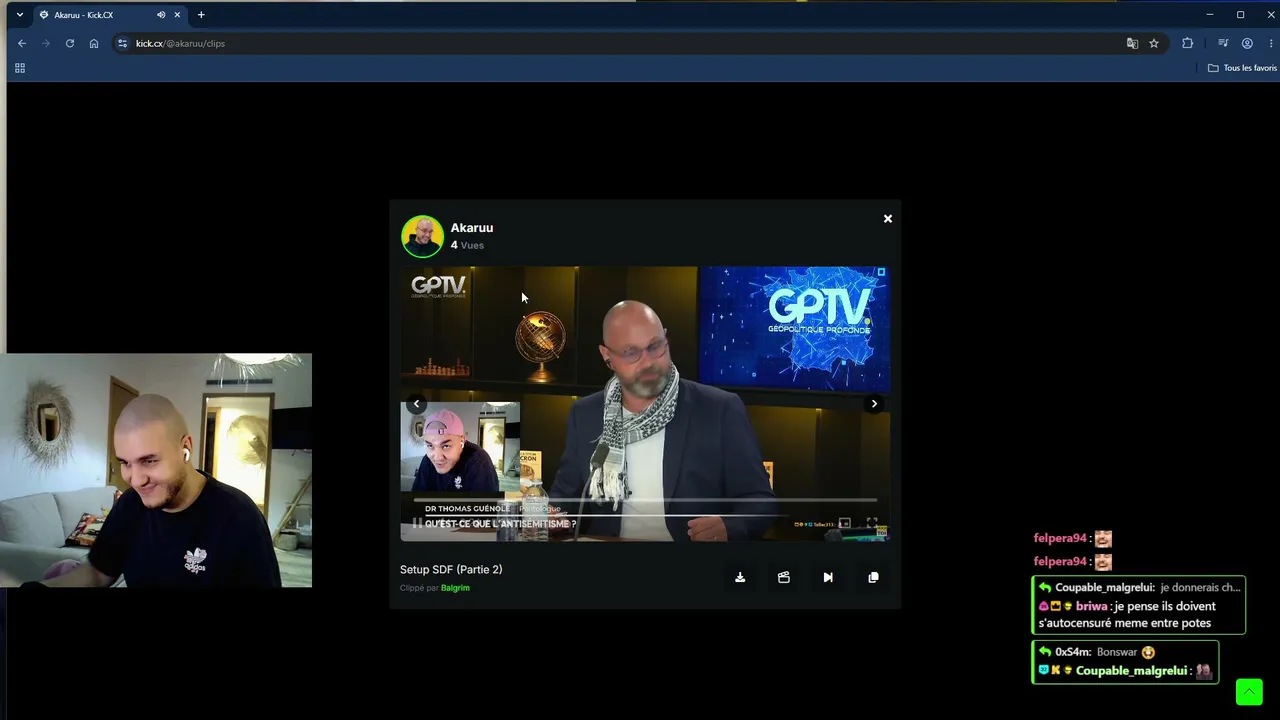This screenshot has width=1280, height=720.
Task: View site information for kick.cx
Action: 123,43
